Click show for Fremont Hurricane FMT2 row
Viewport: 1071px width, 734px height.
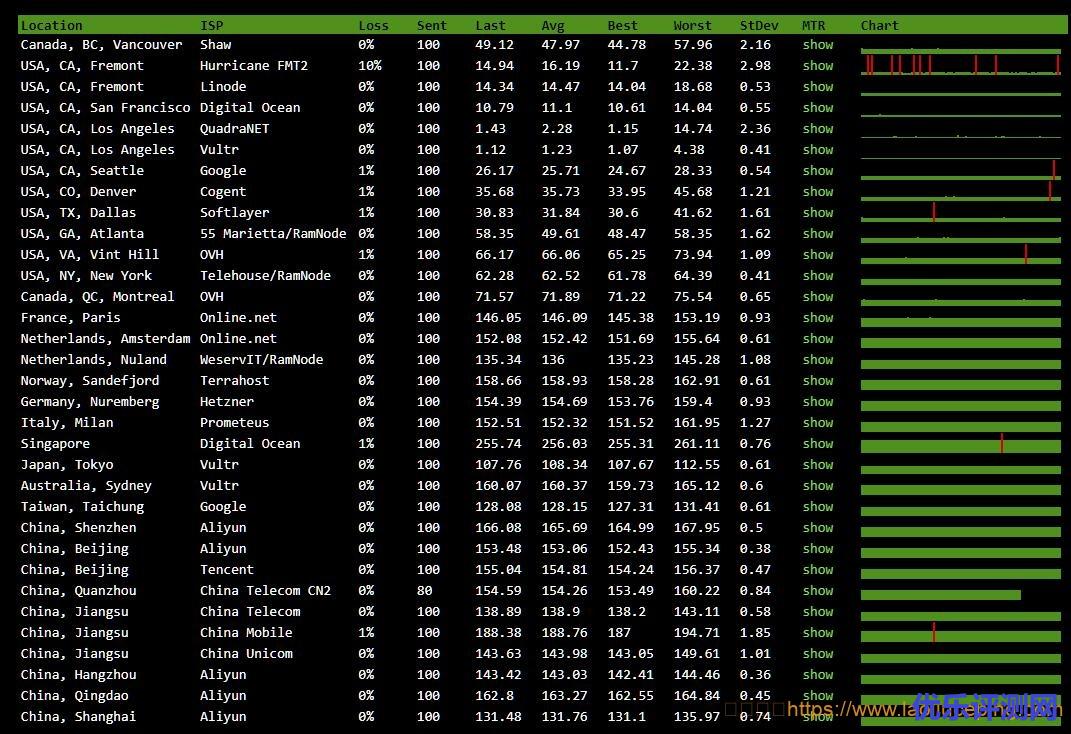(x=817, y=66)
